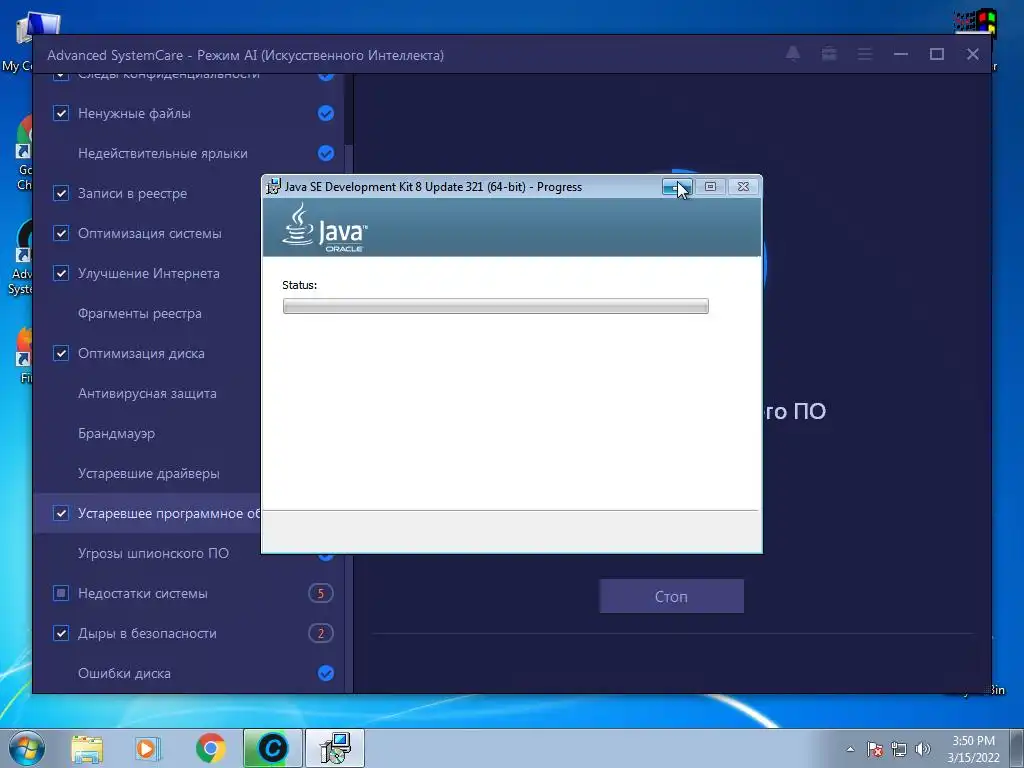Toggle Недостатки системы checkbox
1024x768 pixels.
(61, 593)
